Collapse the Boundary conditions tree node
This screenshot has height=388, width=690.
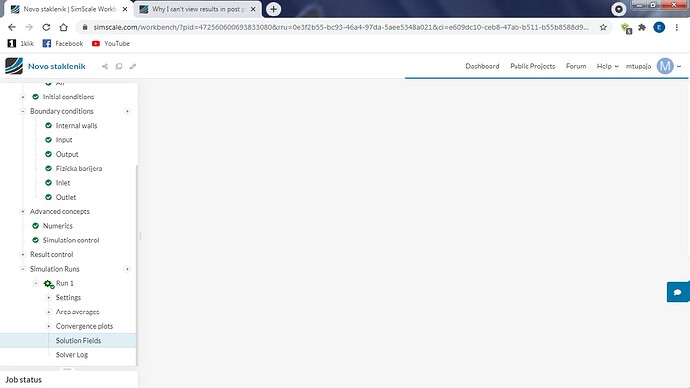click(23, 111)
